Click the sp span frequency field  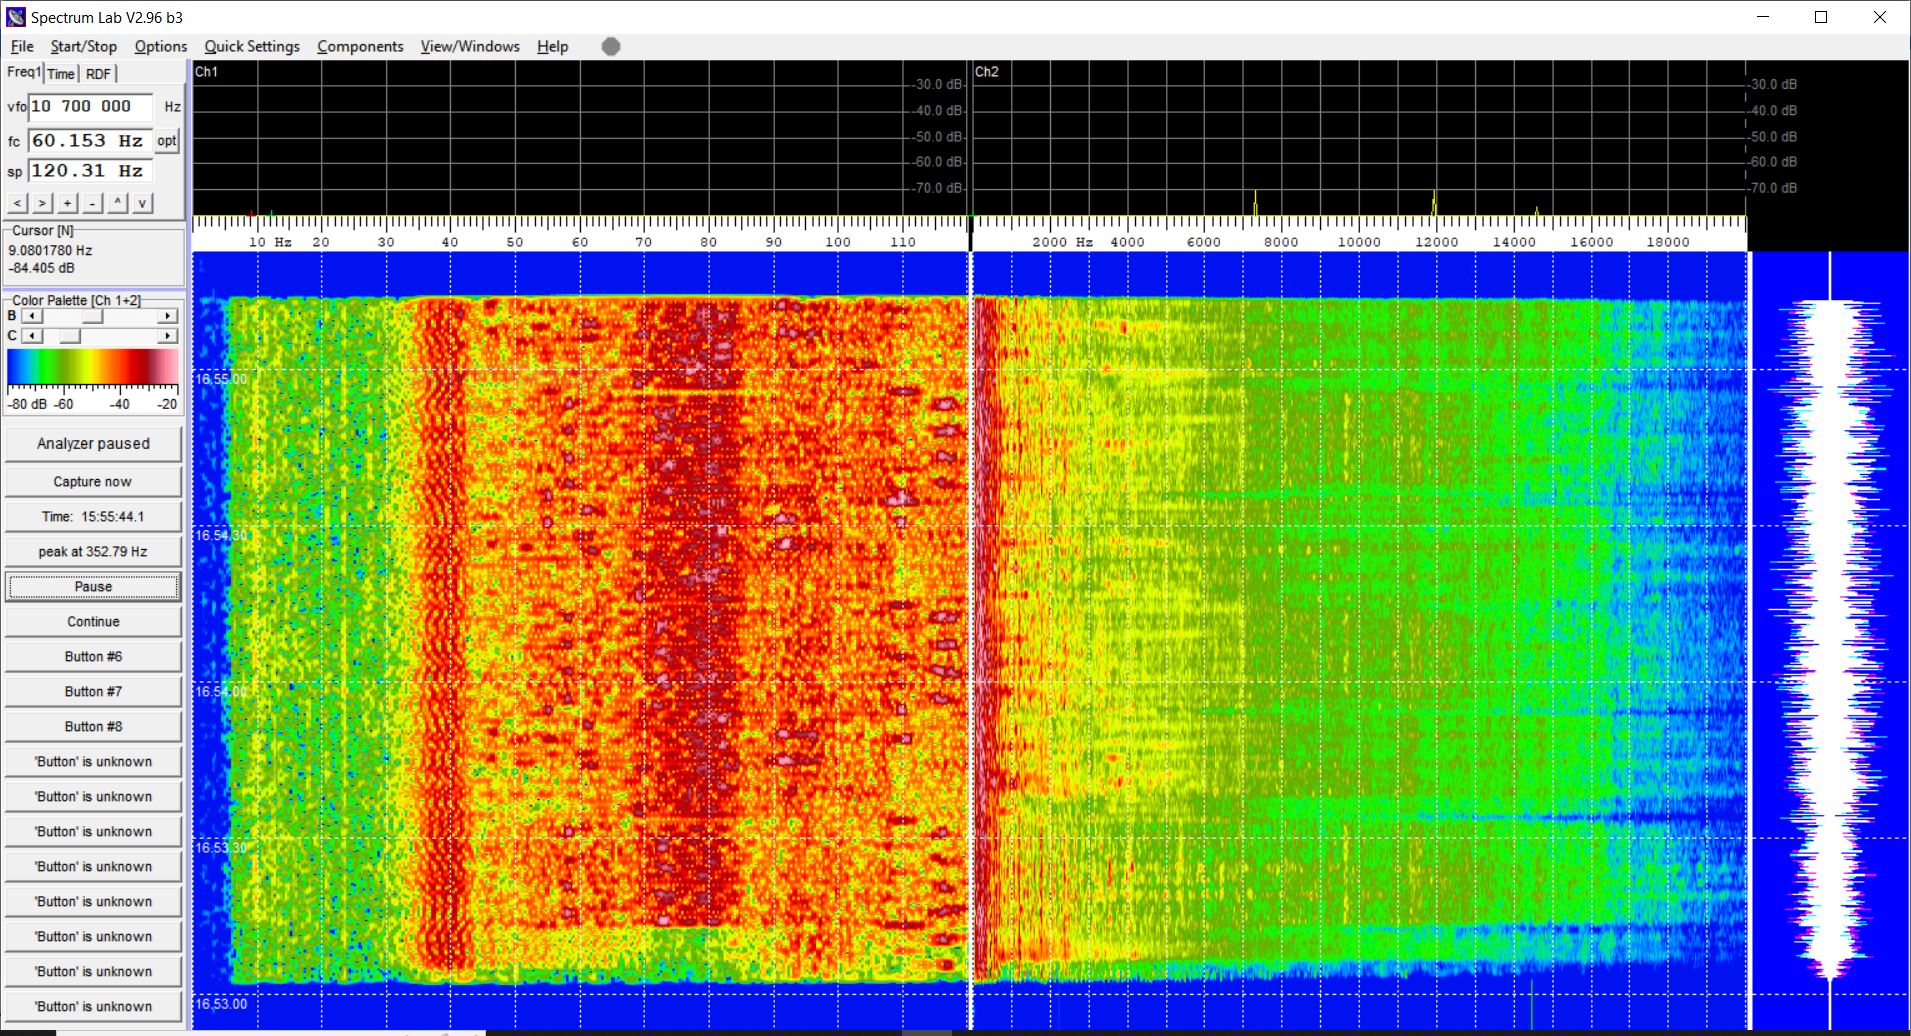pos(90,171)
